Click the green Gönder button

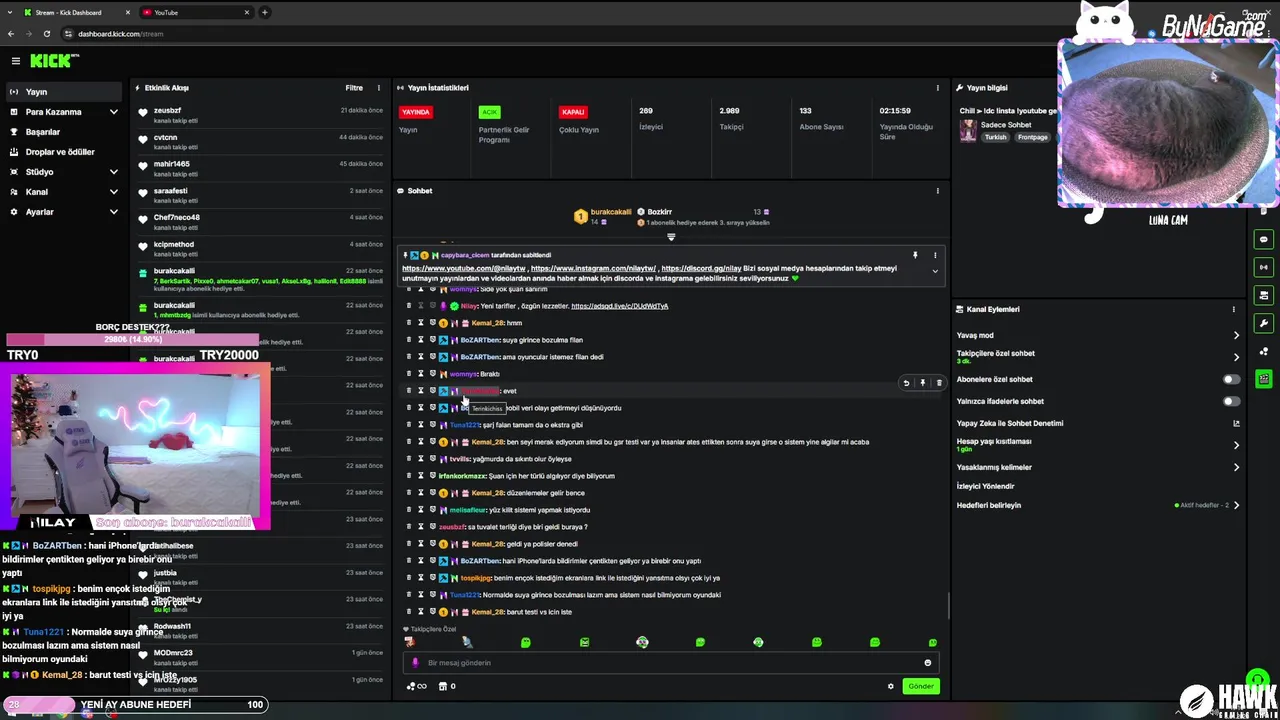[x=921, y=686]
